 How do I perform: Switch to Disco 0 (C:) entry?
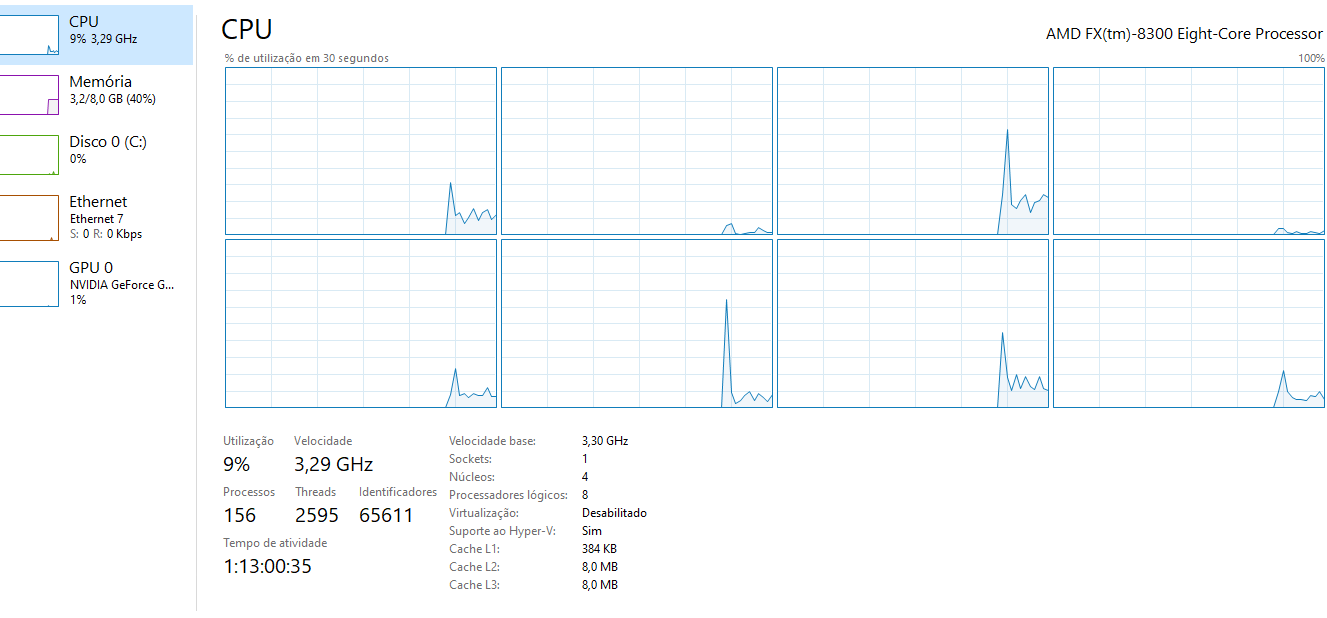96,155
